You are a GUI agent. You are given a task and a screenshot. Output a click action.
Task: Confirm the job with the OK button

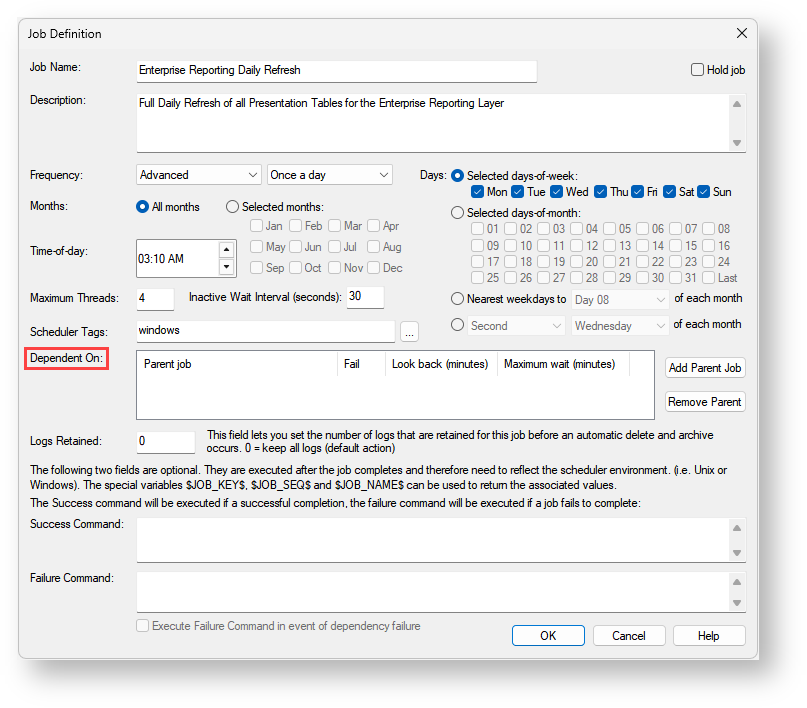pyautogui.click(x=548, y=636)
